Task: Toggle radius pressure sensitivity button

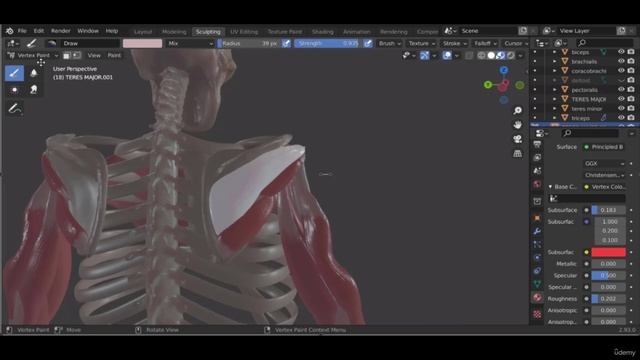Action: [x=287, y=43]
